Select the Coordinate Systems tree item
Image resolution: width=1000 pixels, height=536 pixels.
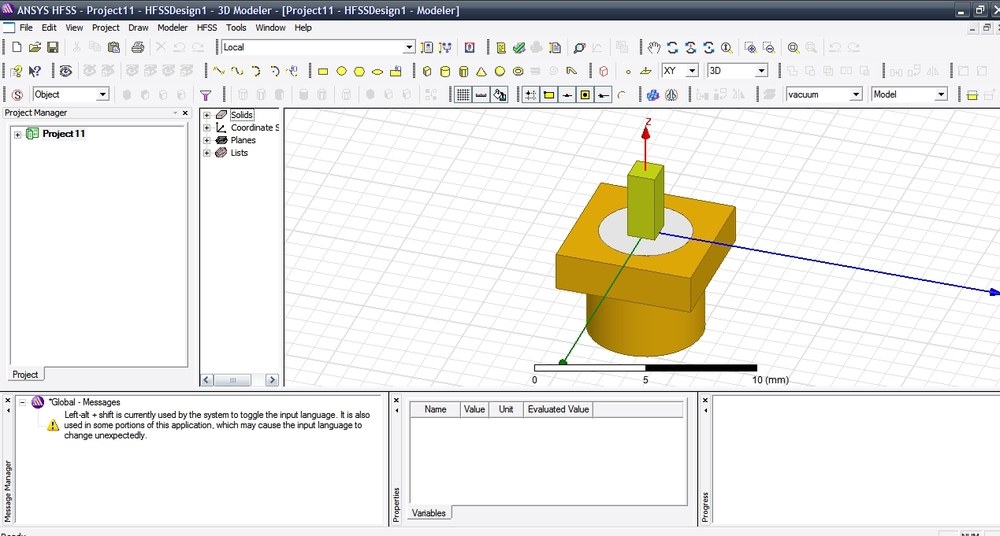(254, 128)
